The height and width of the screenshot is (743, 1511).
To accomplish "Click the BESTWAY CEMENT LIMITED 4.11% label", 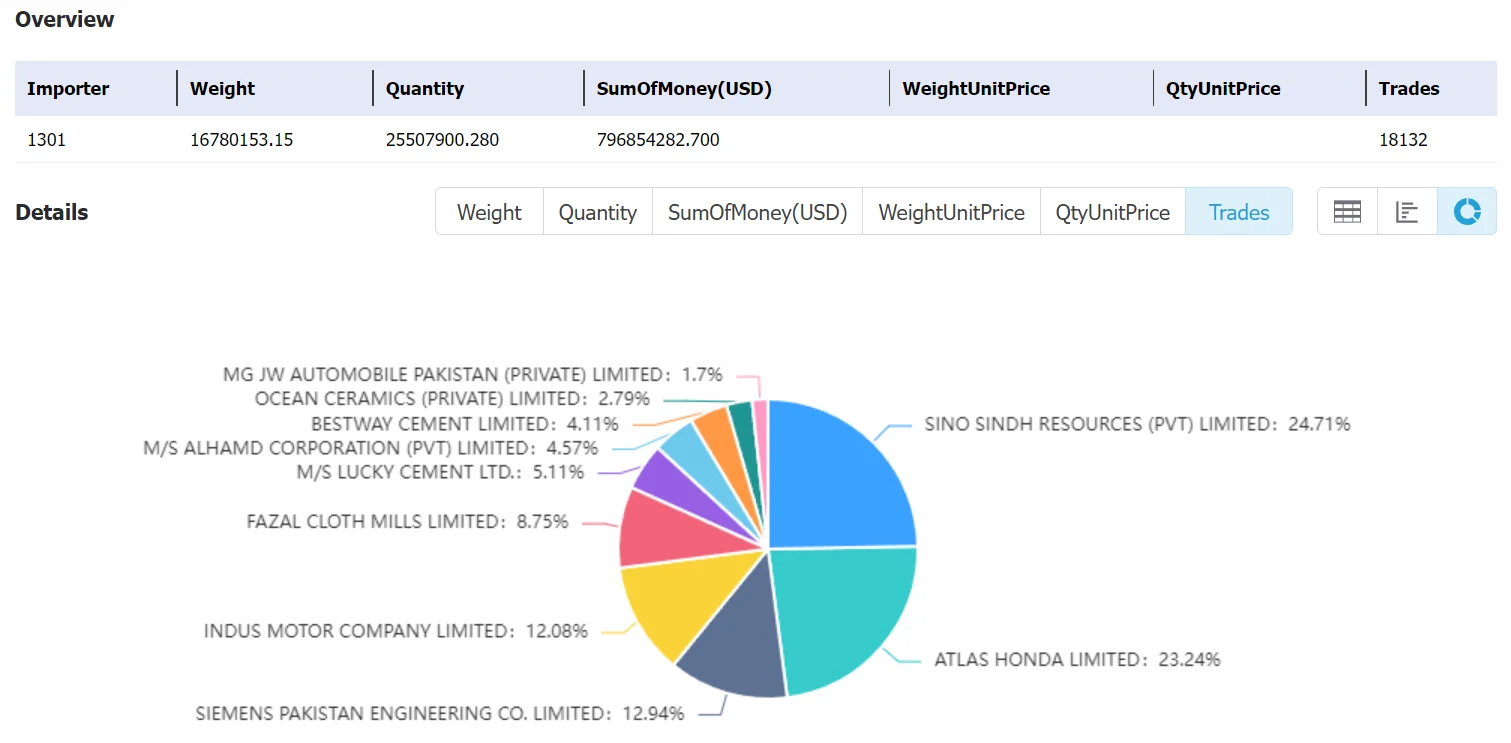I will (464, 424).
